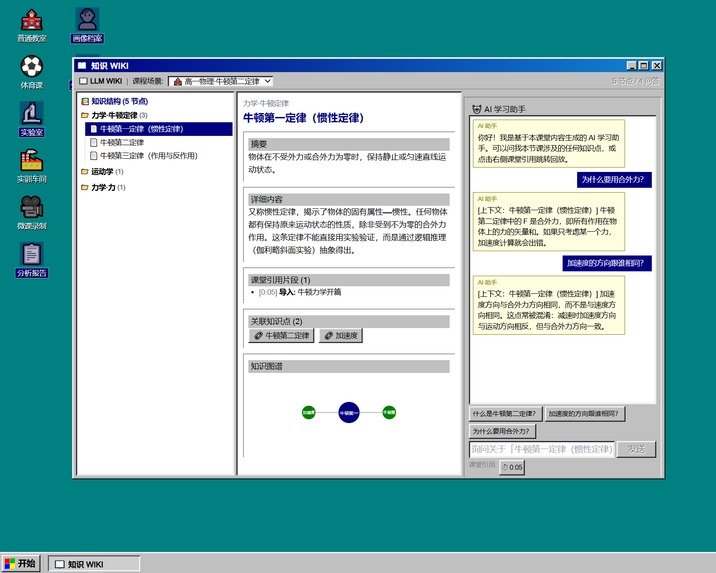The height and width of the screenshot is (573, 716).
Task: Click the user message 为什么要用合外力?
Action: pyautogui.click(x=614, y=179)
